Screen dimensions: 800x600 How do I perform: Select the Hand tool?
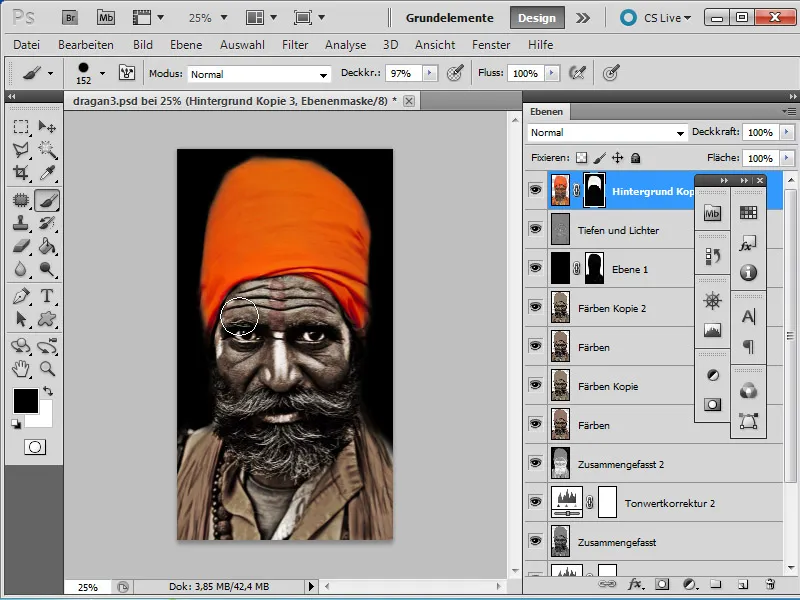click(x=21, y=368)
